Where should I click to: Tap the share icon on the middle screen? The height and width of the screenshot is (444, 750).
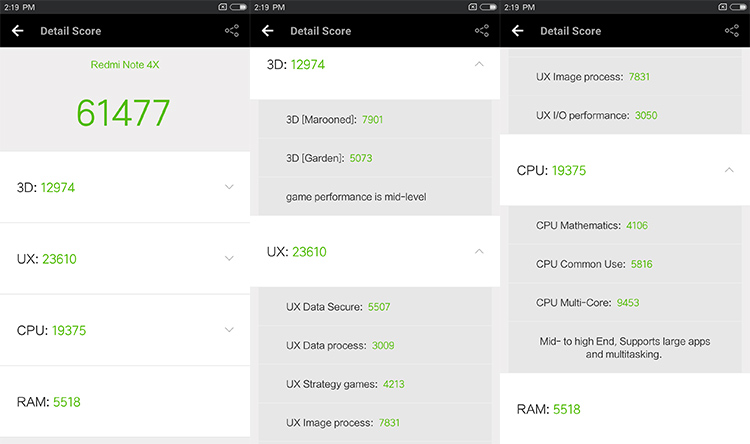click(x=482, y=31)
